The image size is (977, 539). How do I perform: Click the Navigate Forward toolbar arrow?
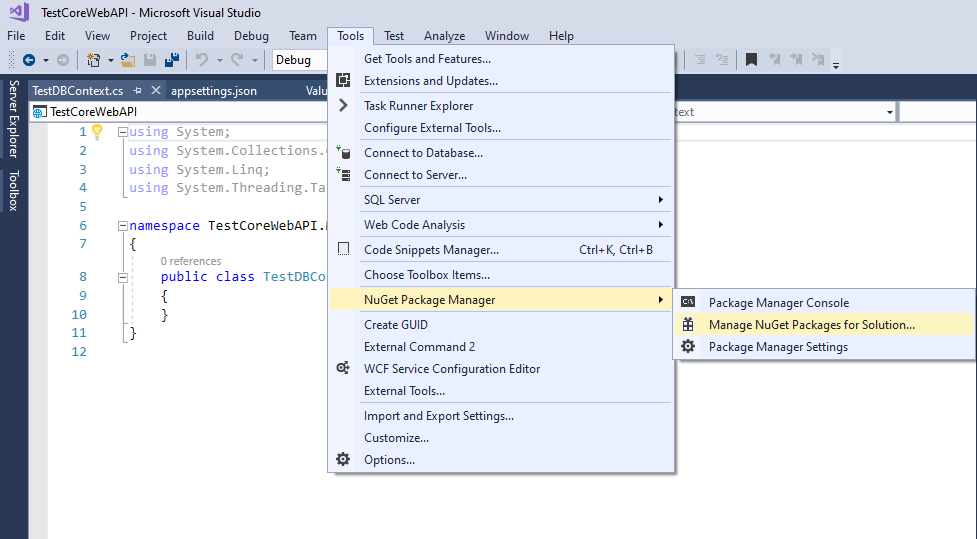(63, 60)
